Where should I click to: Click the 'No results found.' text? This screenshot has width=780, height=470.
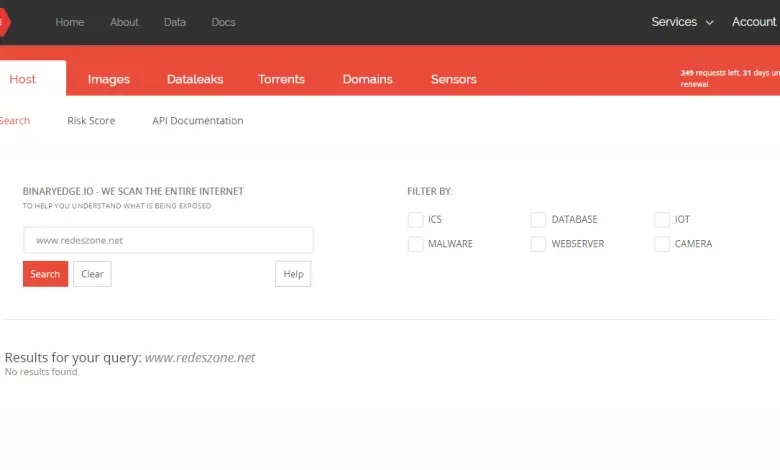[x=42, y=372]
